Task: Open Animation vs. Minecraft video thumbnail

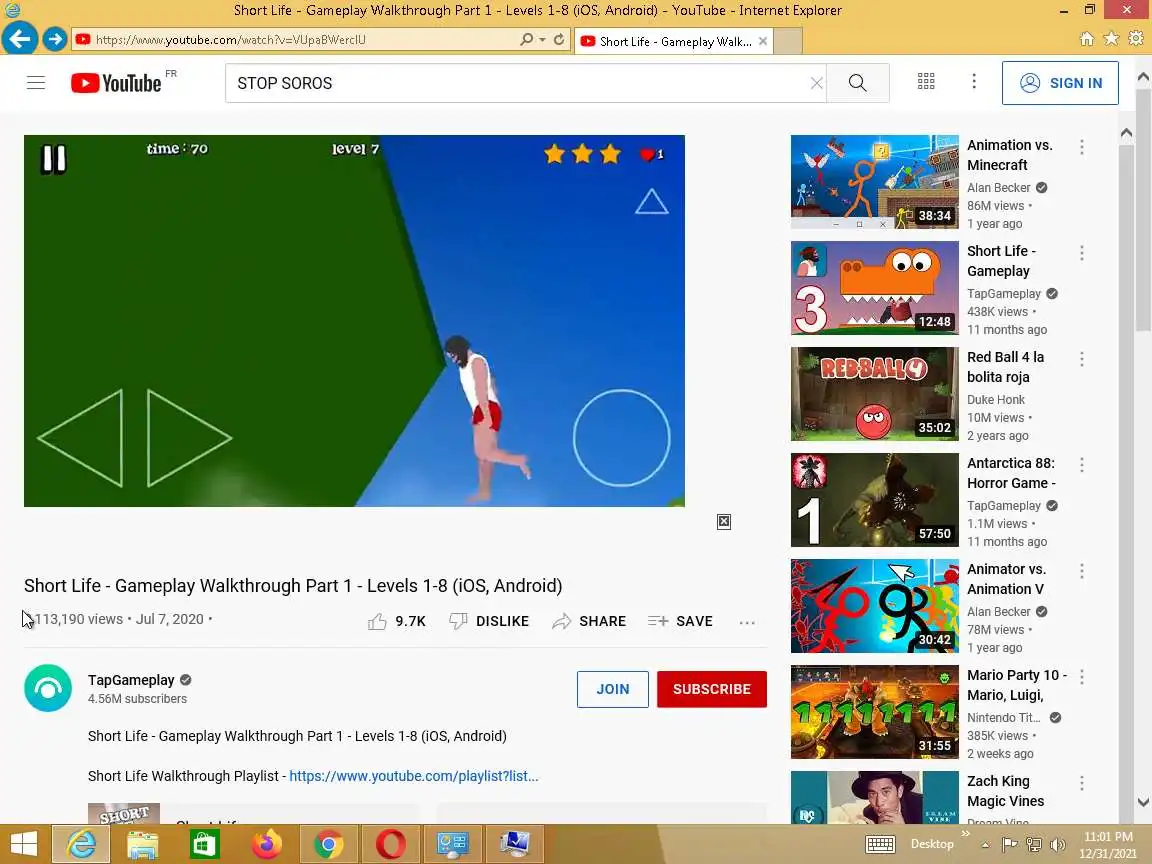Action: tap(874, 181)
